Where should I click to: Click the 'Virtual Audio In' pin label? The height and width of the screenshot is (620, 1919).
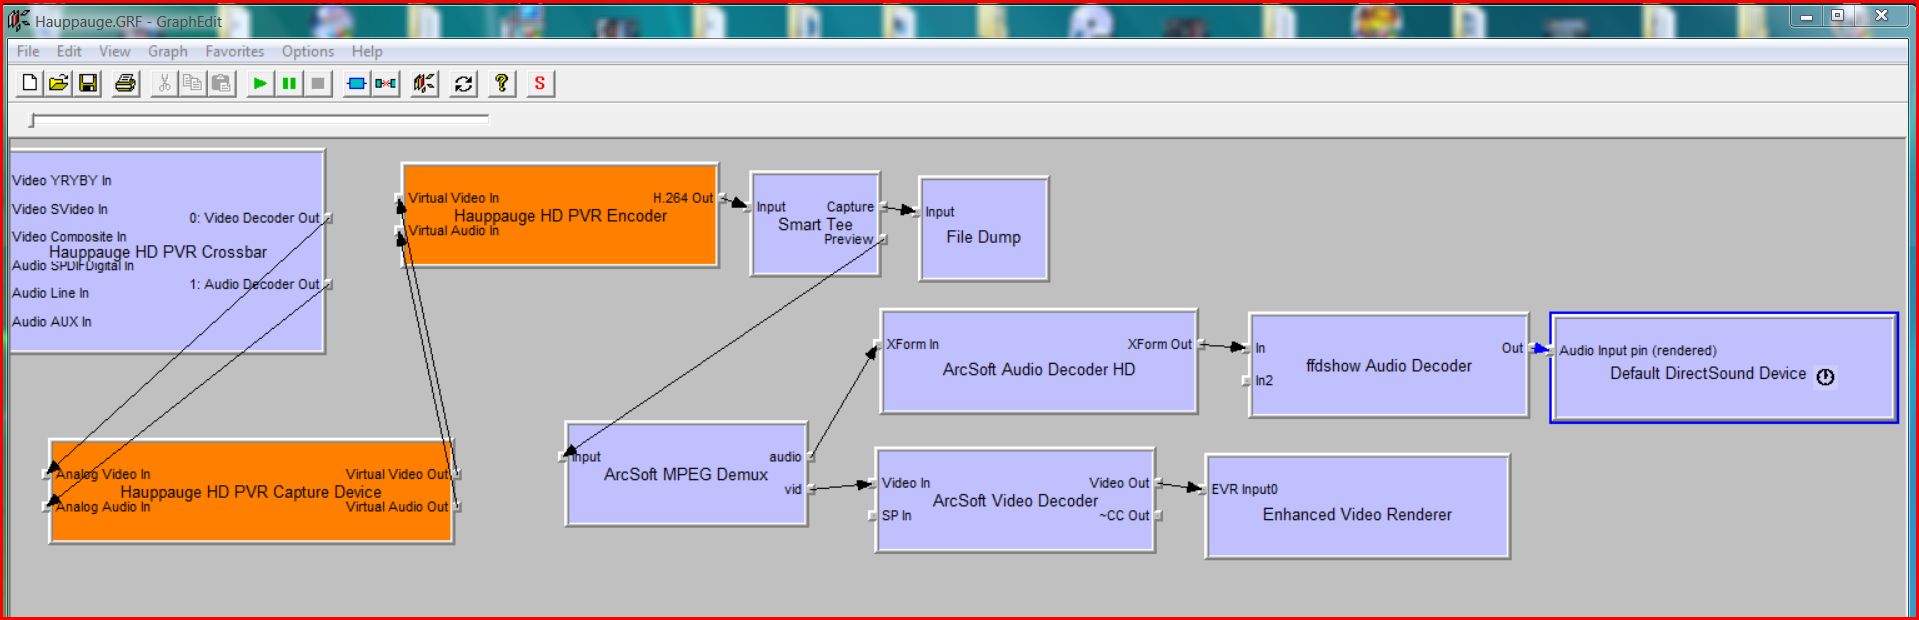pos(453,230)
